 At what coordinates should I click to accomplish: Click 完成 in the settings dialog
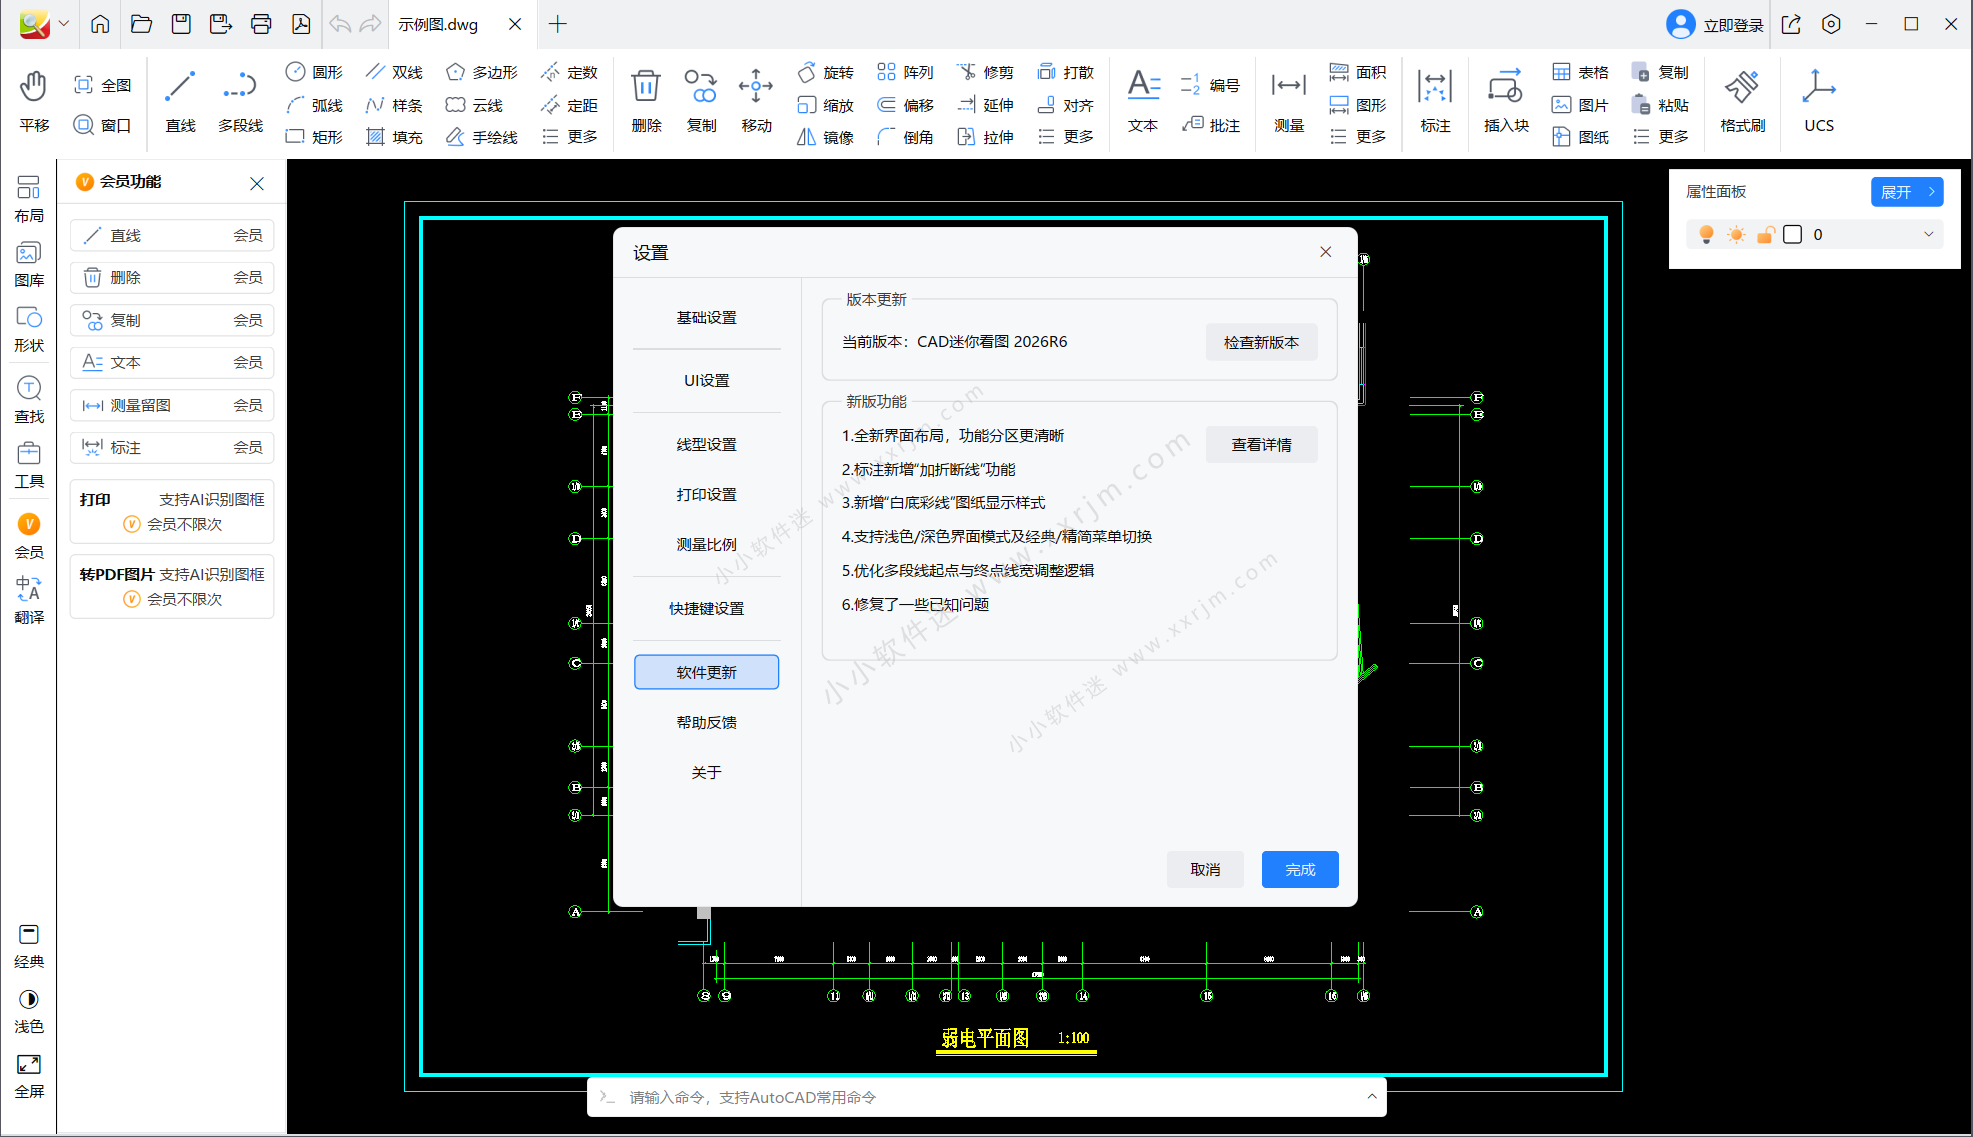[1300, 869]
